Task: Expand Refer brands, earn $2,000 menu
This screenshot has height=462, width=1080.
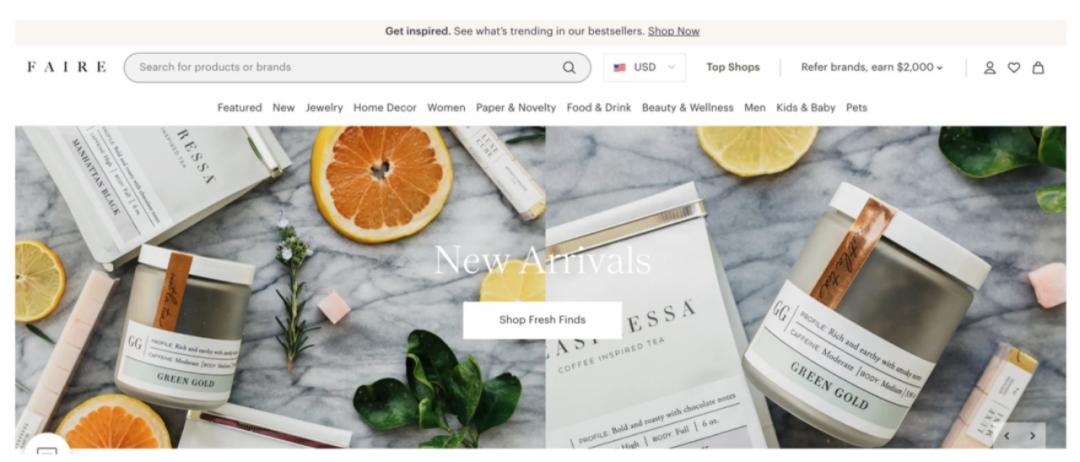Action: 872,67
